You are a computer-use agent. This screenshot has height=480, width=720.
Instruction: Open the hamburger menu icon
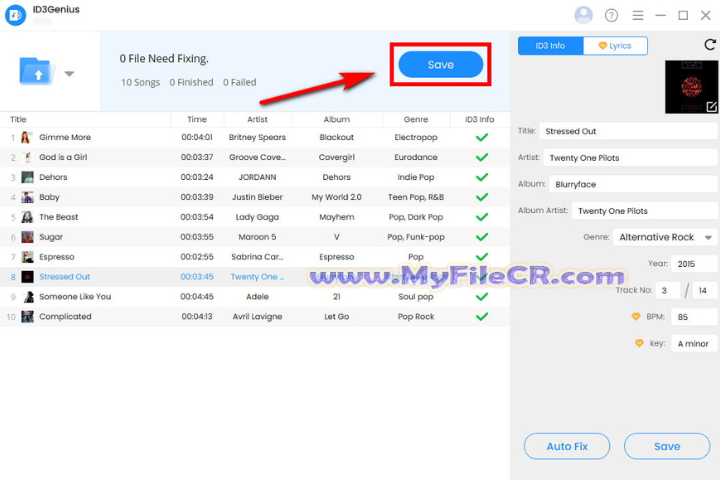[x=637, y=16]
